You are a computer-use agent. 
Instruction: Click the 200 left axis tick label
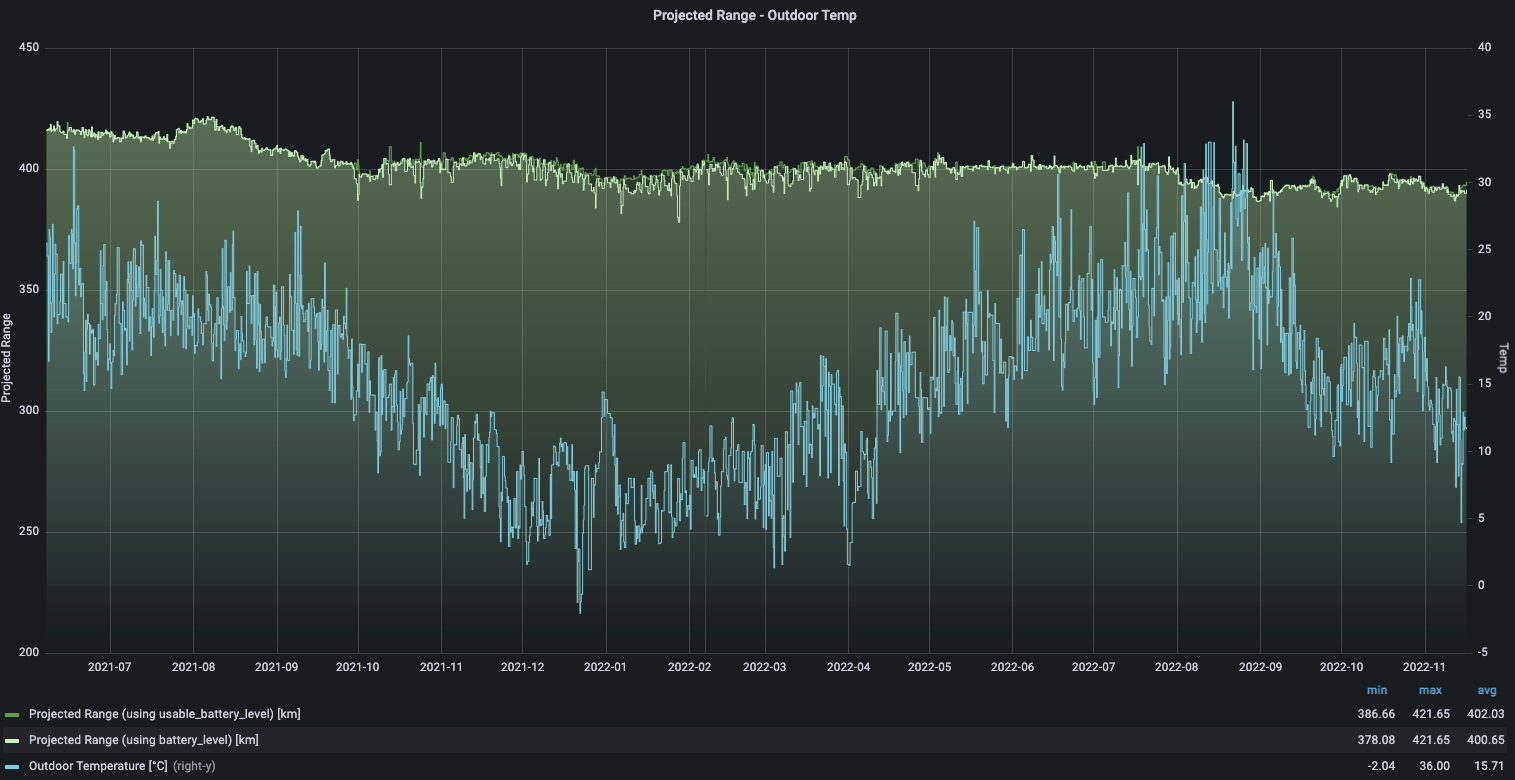[x=29, y=653]
